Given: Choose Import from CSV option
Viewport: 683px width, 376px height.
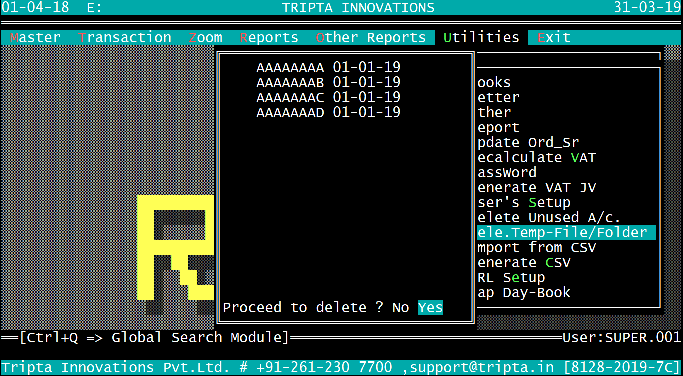Looking at the screenshot, I should click(x=537, y=247).
